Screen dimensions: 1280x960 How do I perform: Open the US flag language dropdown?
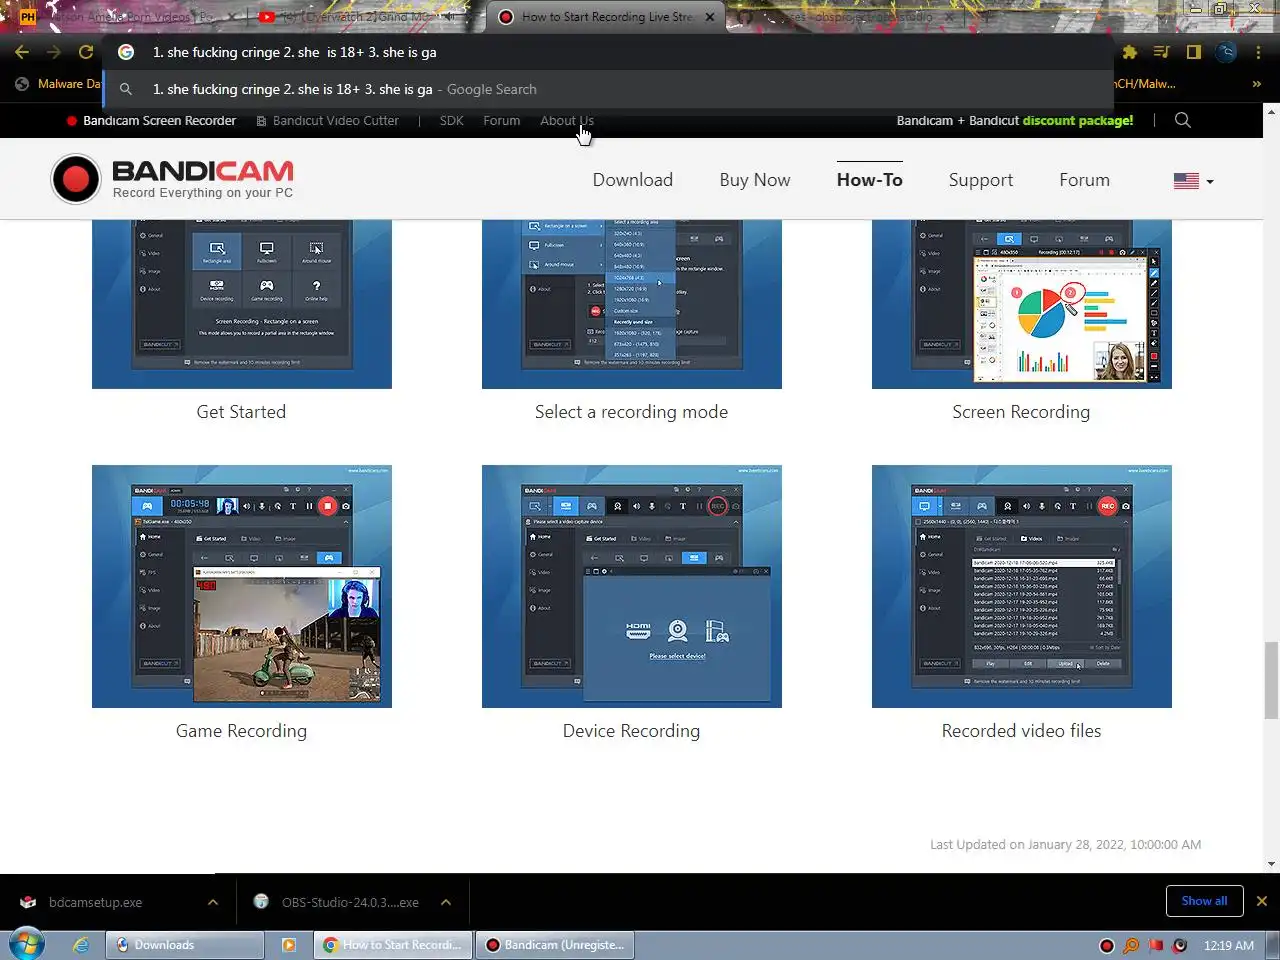[1193, 181]
